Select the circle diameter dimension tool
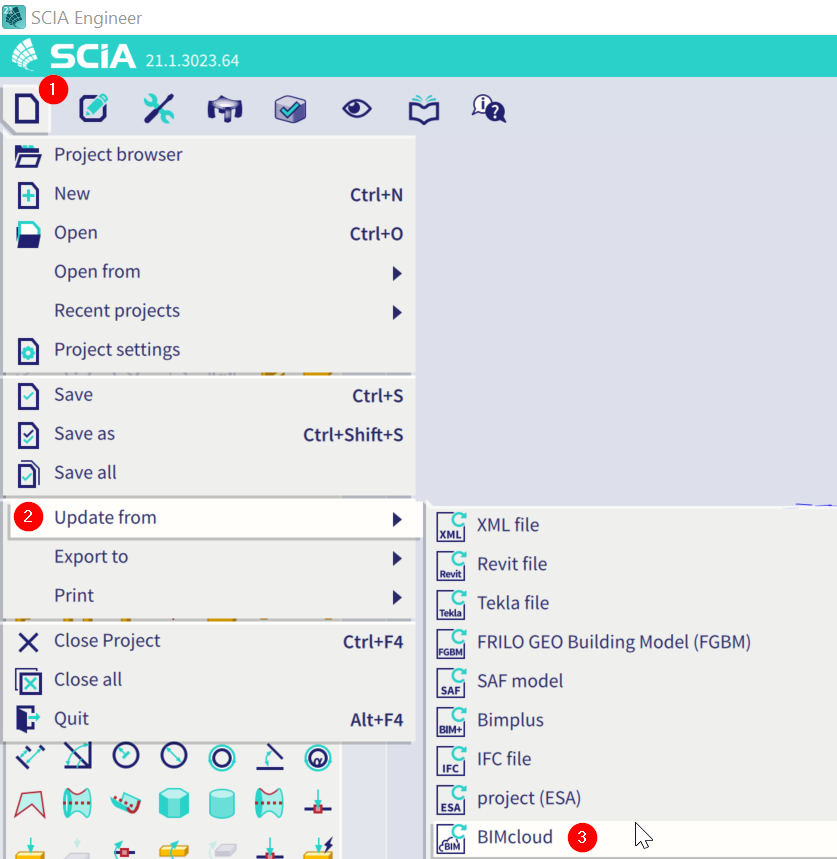The image size is (837, 859). pos(174,756)
